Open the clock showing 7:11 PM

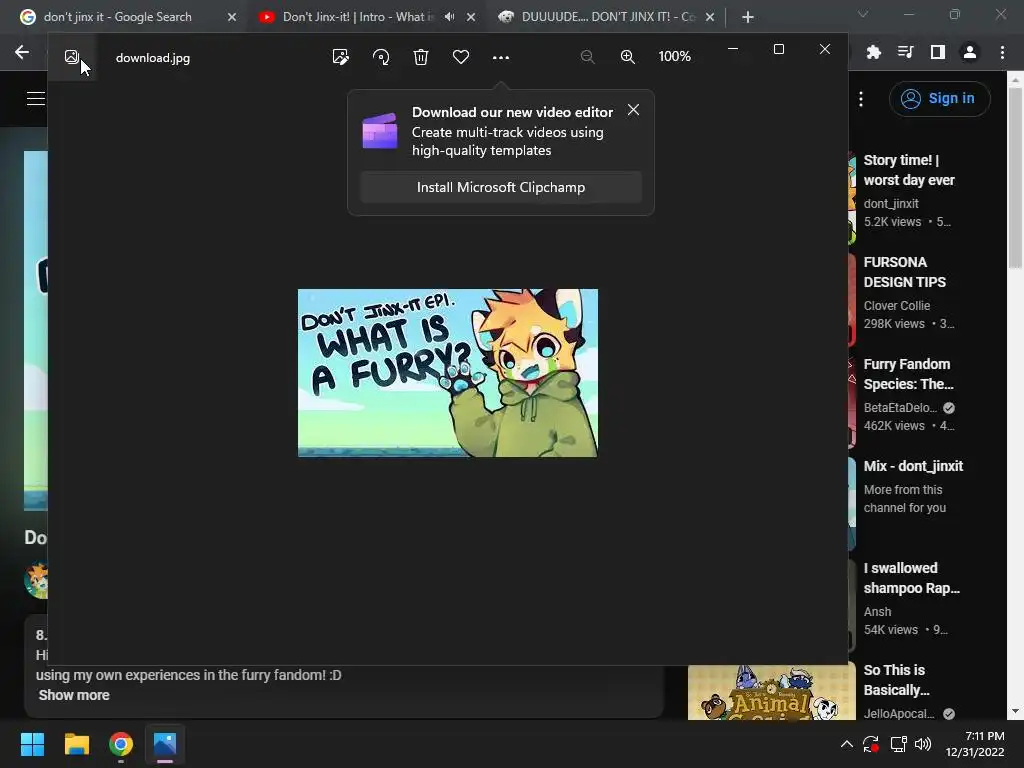(975, 744)
